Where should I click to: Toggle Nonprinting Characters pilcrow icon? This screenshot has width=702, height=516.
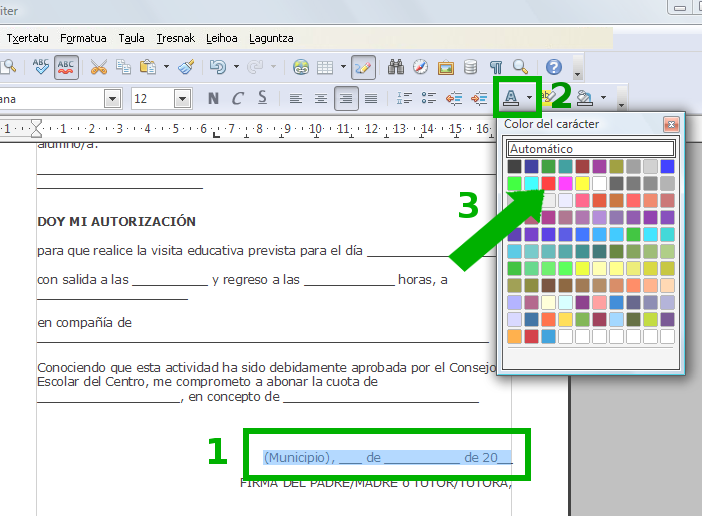pyautogui.click(x=496, y=68)
